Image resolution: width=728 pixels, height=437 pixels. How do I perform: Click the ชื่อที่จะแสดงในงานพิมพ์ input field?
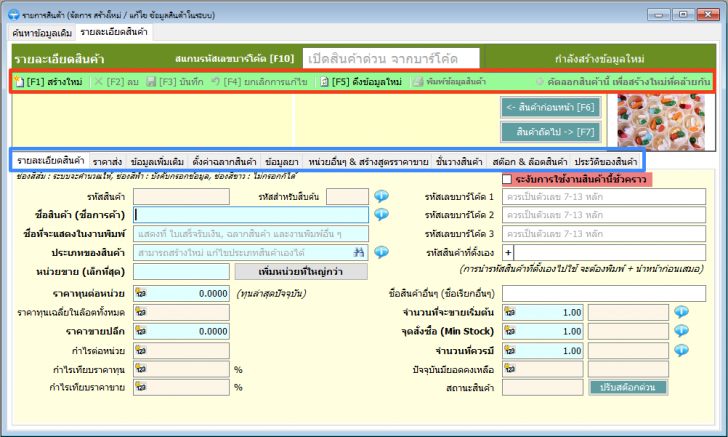(x=251, y=234)
